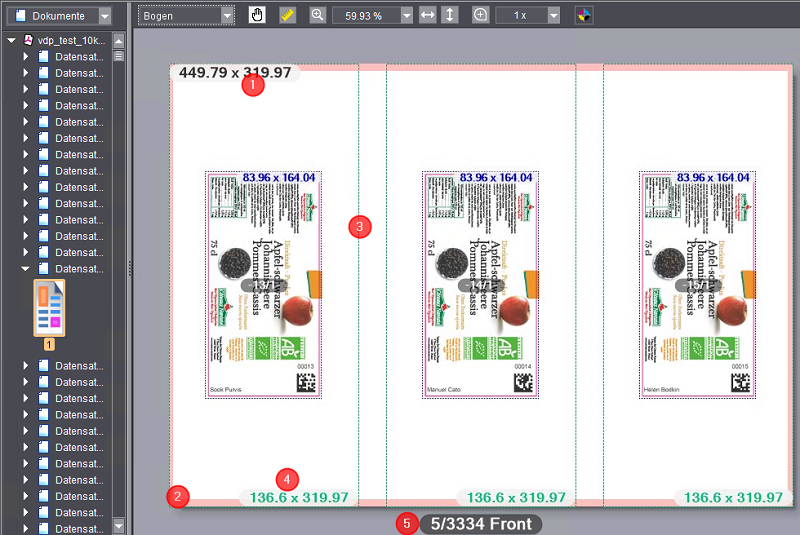The height and width of the screenshot is (535, 800).
Task: Click the serial number 00015
Action: click(740, 366)
